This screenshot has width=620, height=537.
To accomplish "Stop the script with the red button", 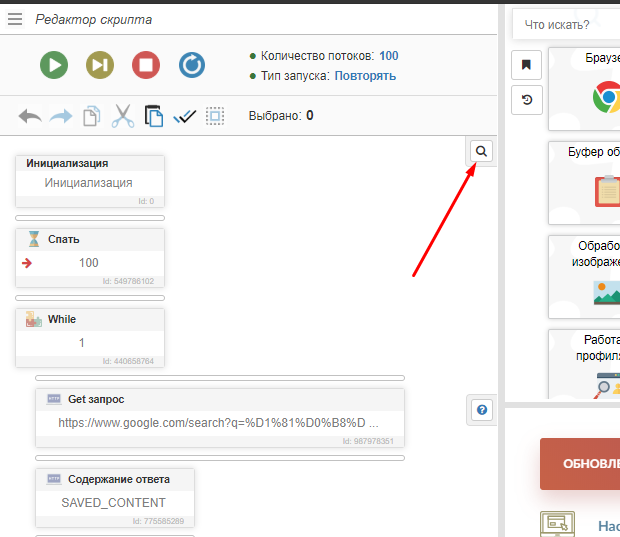I will [x=146, y=66].
